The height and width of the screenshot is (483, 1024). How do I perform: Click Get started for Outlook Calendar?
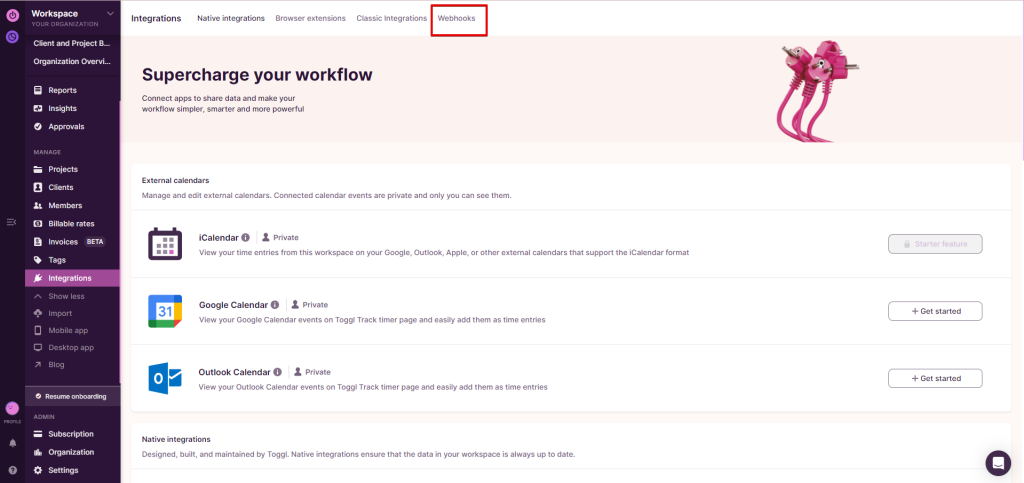pos(935,378)
